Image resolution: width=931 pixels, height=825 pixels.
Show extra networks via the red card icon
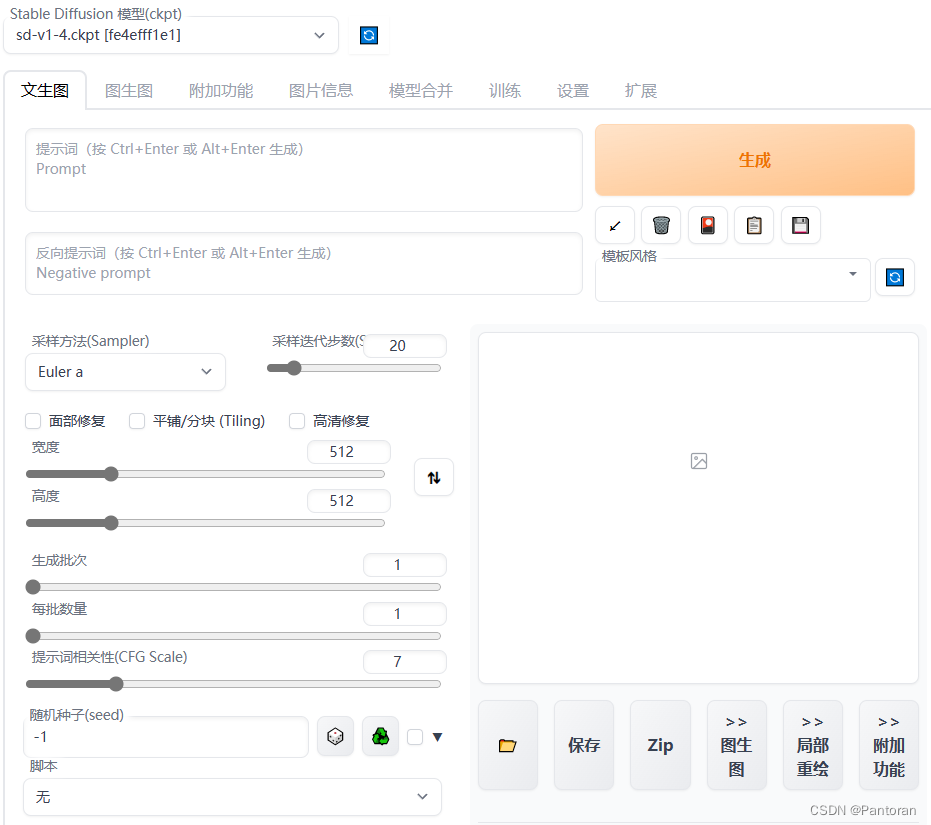pyautogui.click(x=708, y=226)
